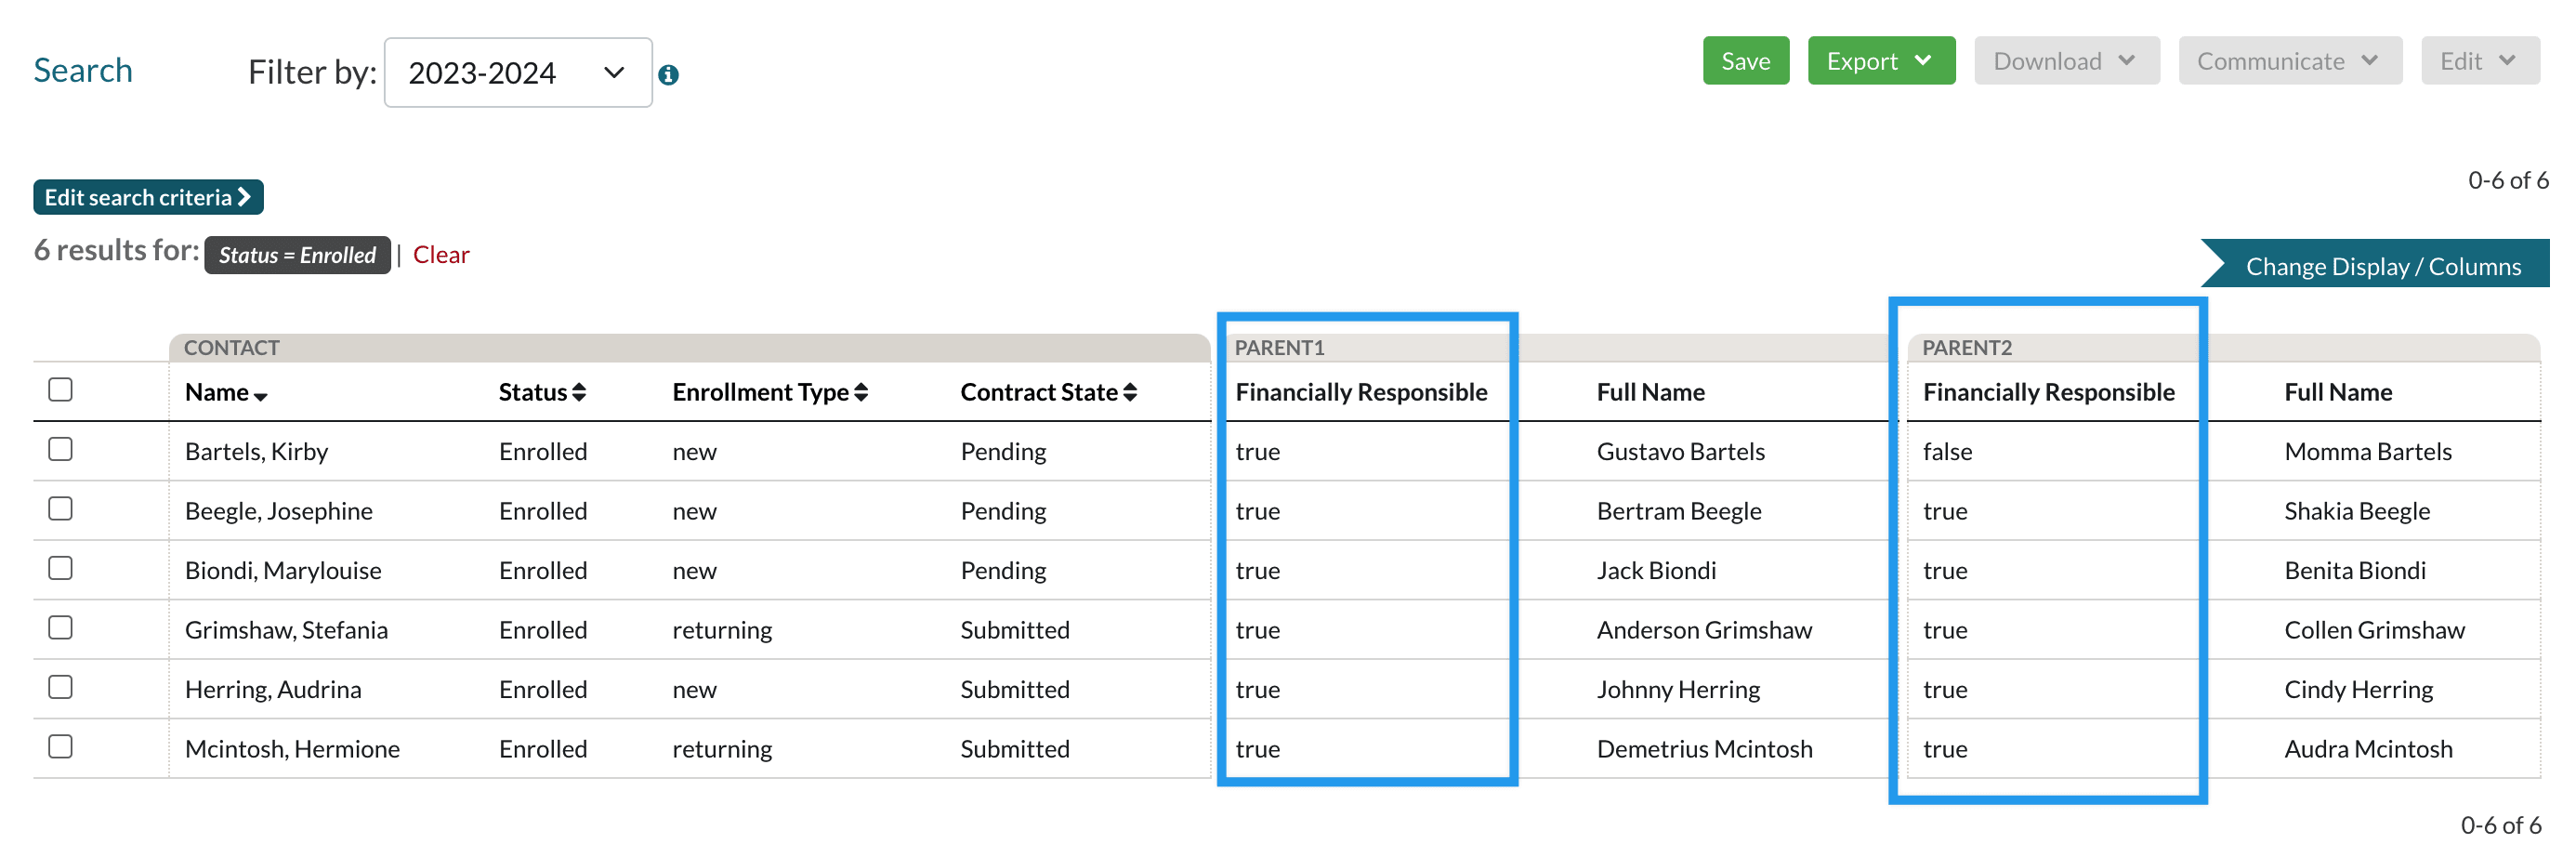2576x857 pixels.
Task: Click the info icon beside year filter
Action: (x=668, y=75)
